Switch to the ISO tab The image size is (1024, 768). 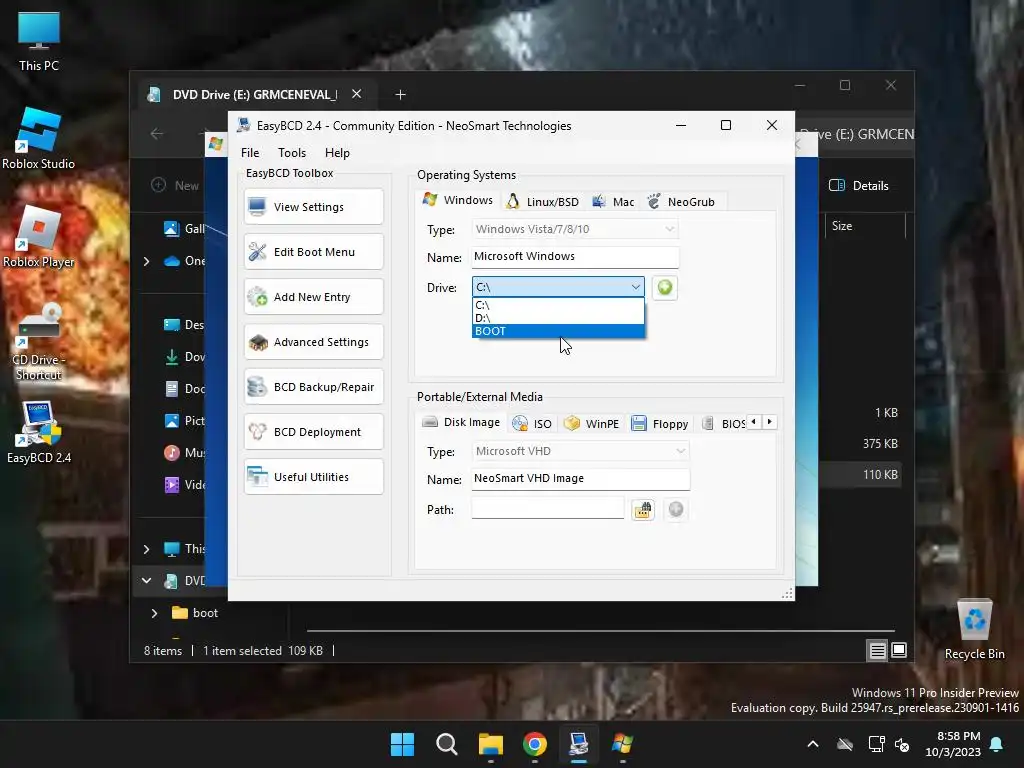(532, 424)
